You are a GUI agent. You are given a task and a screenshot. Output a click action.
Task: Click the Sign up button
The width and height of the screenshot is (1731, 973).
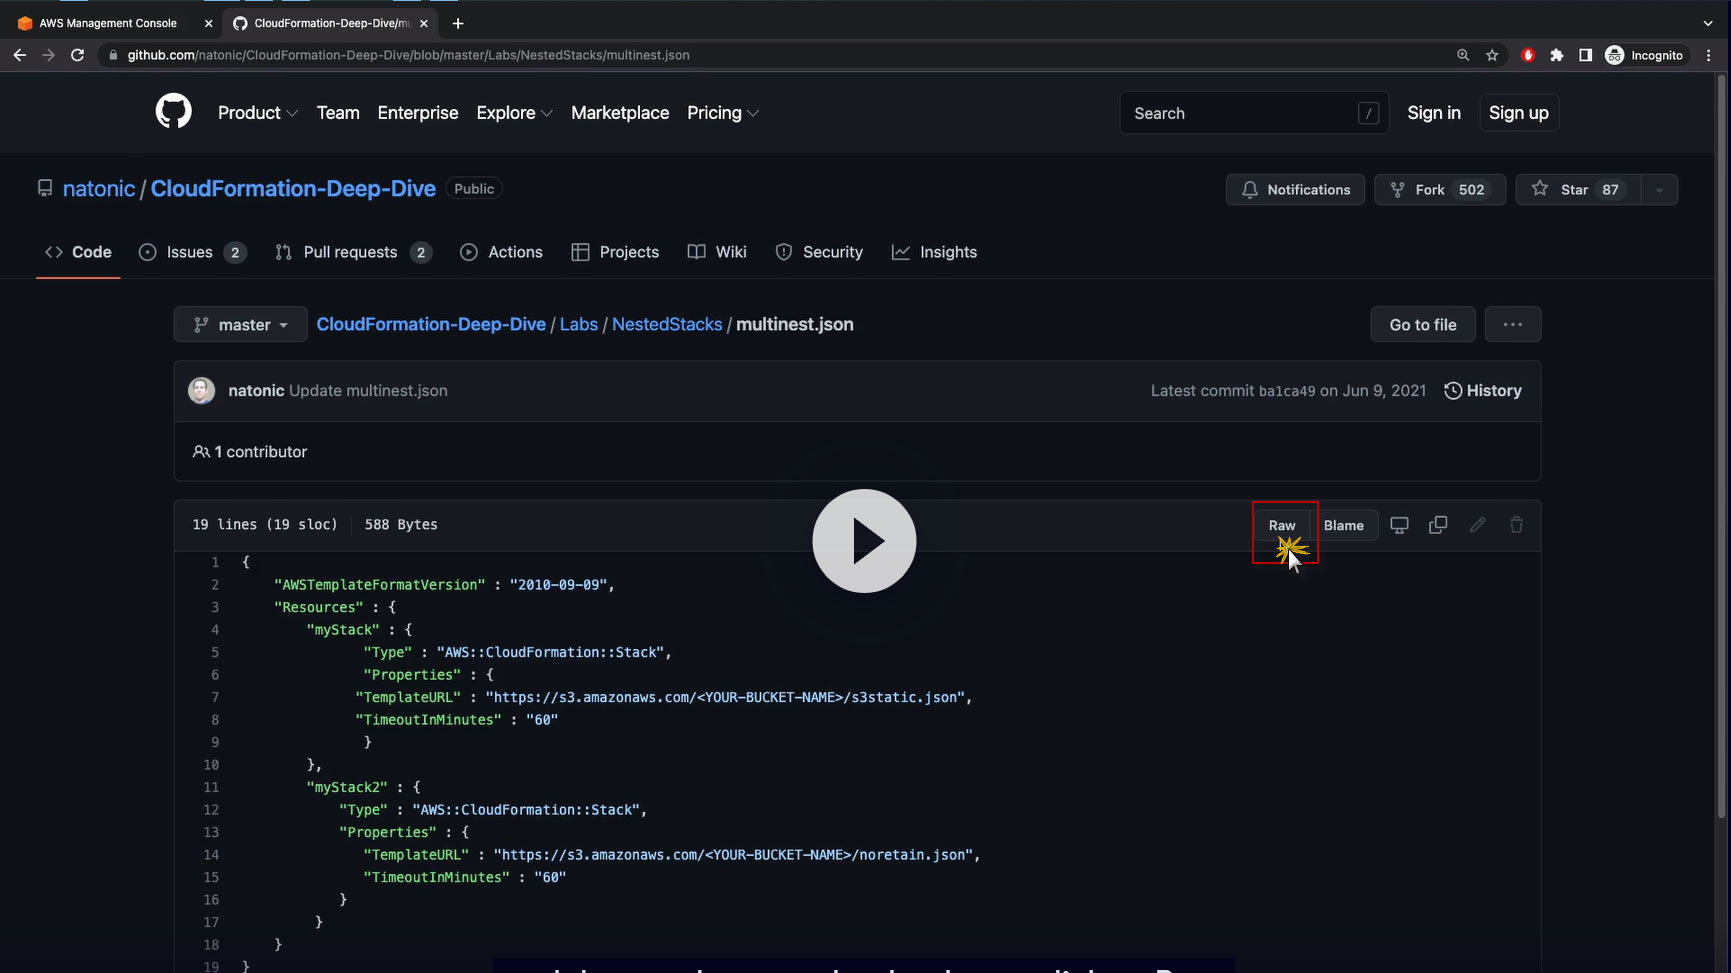(x=1518, y=113)
